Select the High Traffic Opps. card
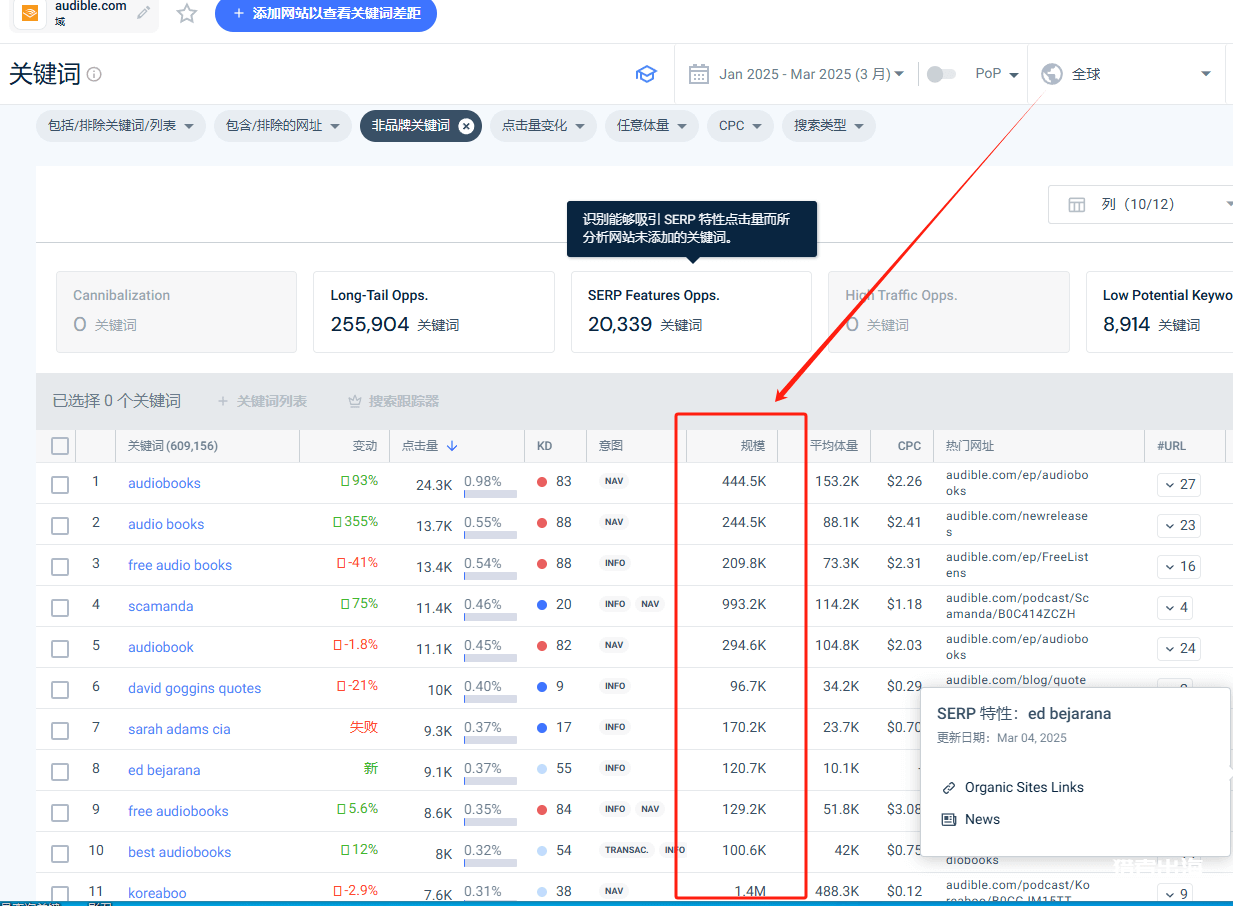Screen dimensions: 1233x906 (x=949, y=312)
